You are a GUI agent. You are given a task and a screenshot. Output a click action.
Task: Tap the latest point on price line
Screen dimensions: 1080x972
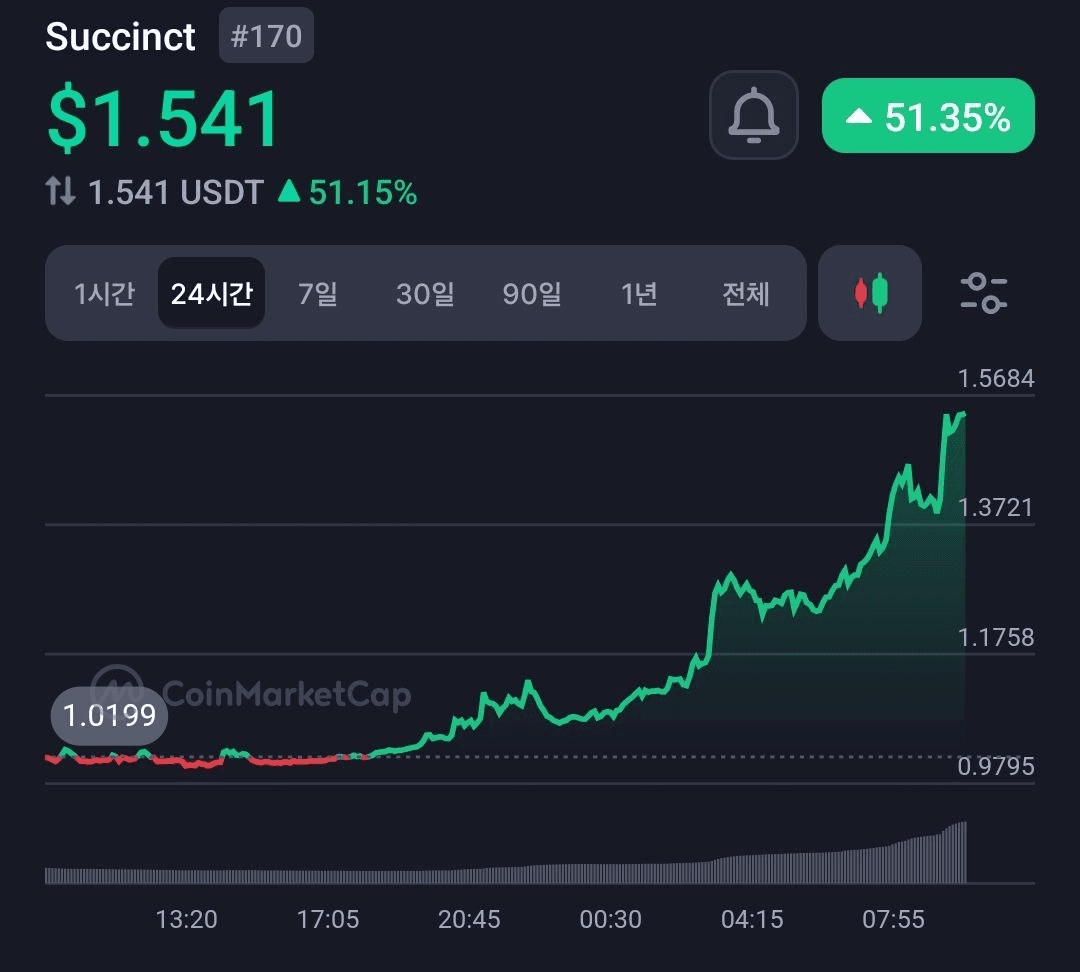point(964,413)
